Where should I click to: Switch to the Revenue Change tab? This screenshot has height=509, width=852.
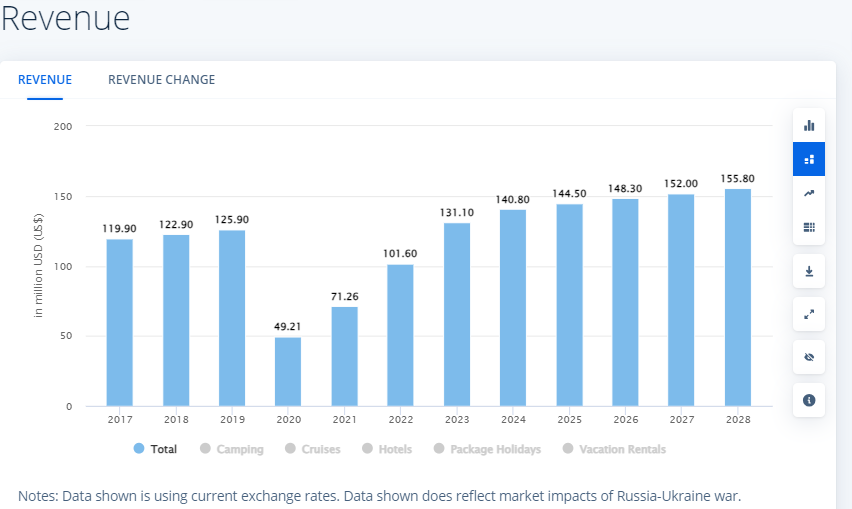(161, 80)
